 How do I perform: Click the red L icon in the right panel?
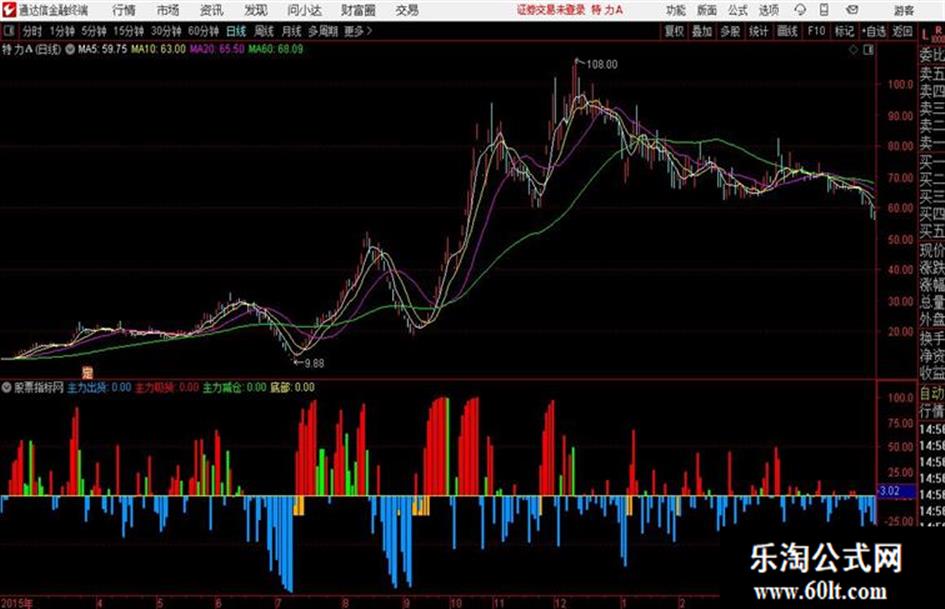925,35
